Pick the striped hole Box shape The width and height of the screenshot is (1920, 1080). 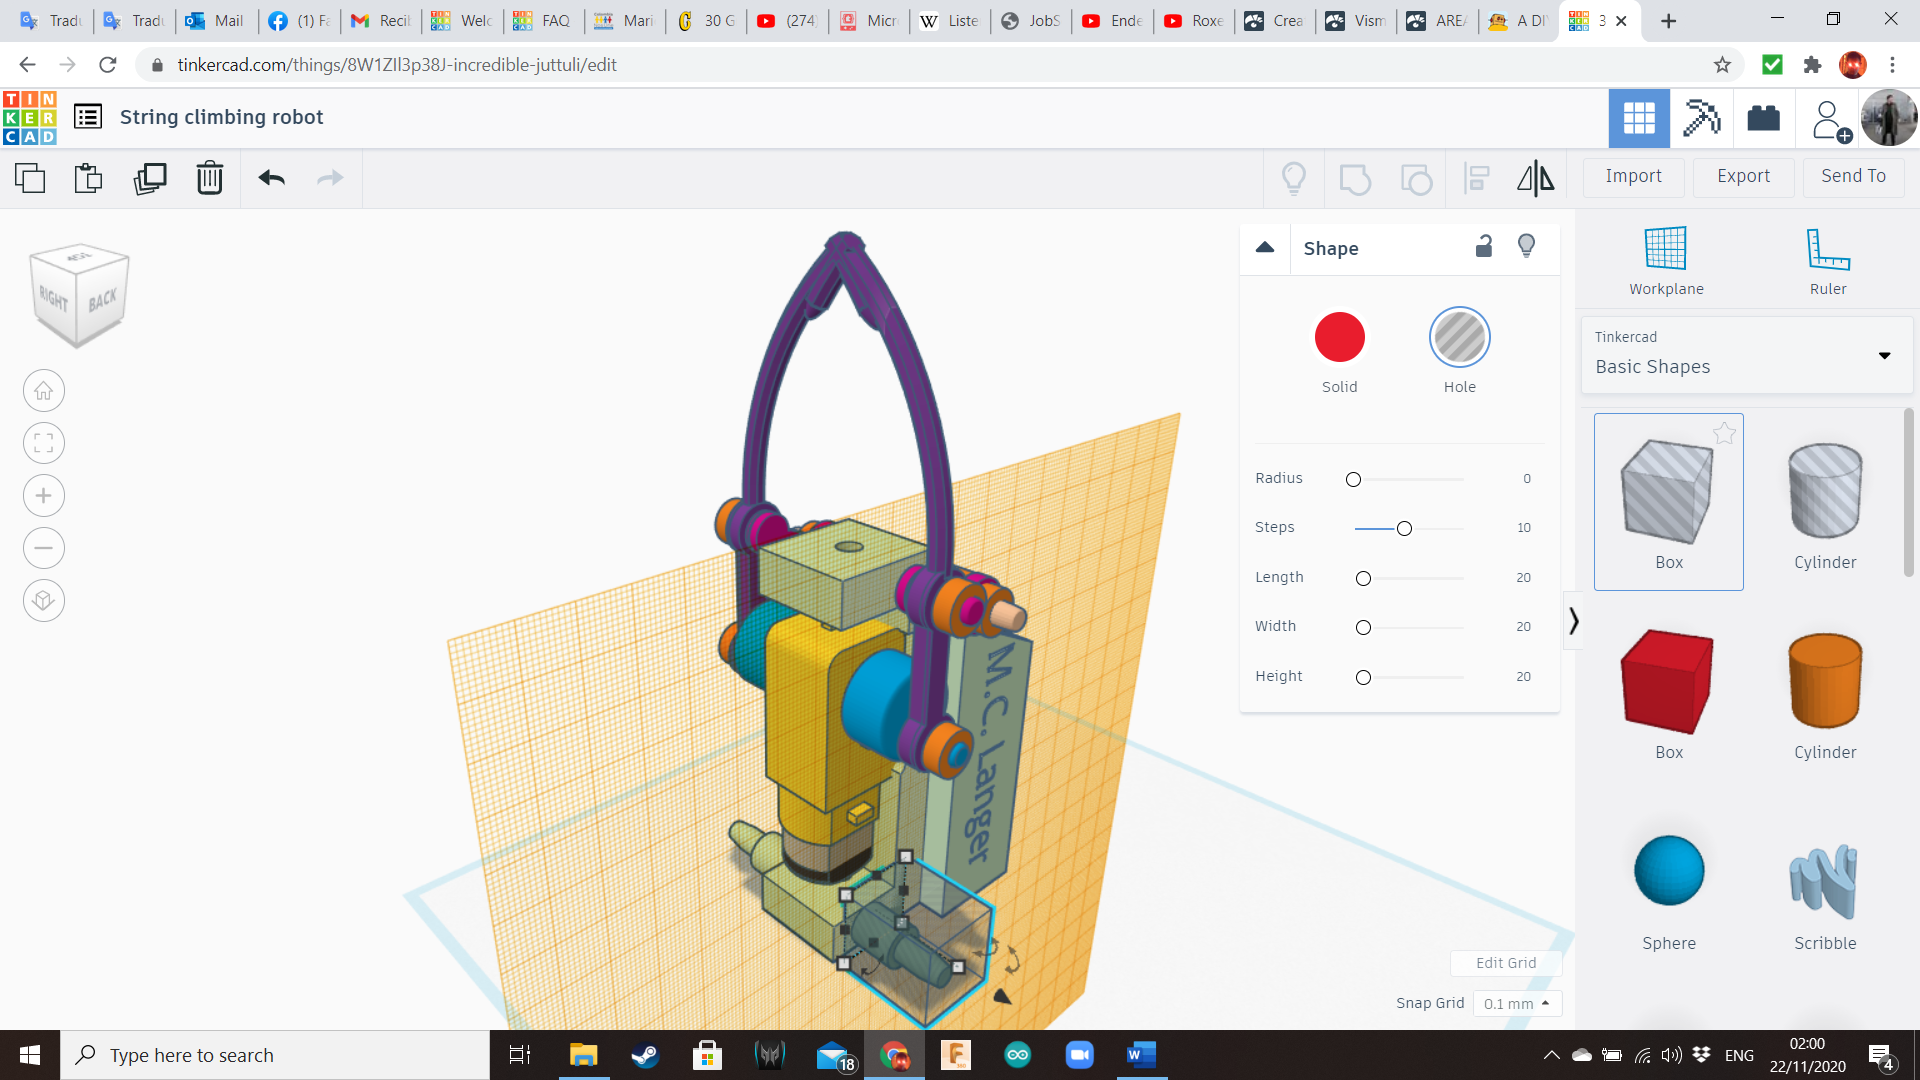(x=1668, y=501)
